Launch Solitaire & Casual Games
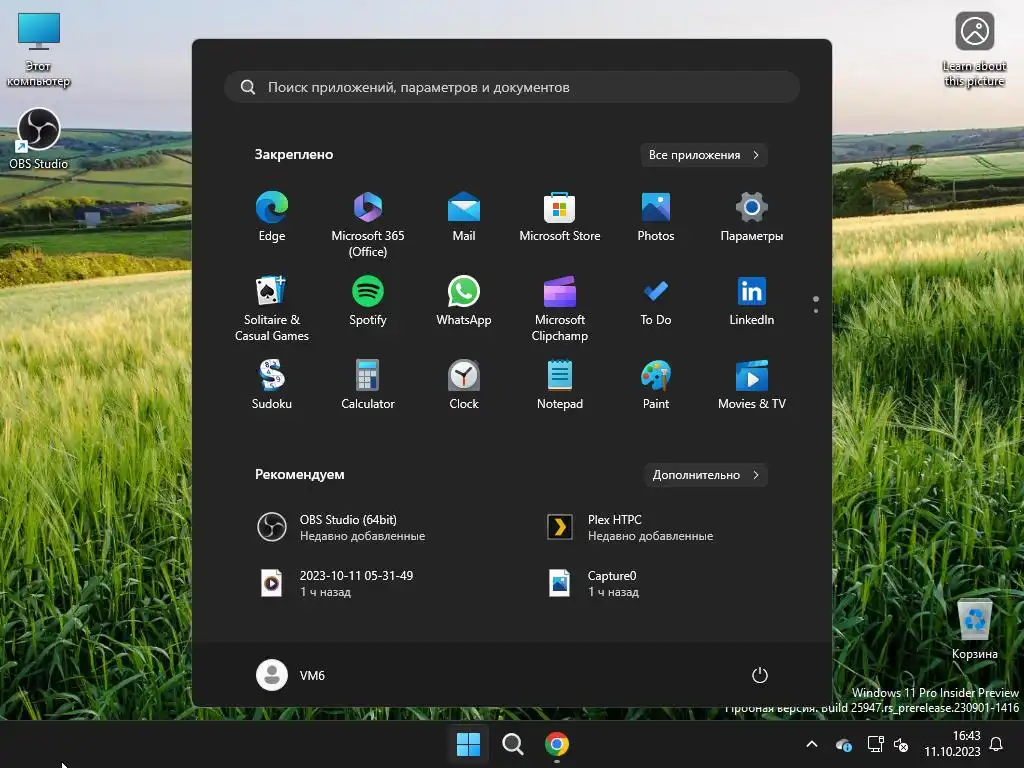Screen dimensions: 1024x768 pyautogui.click(x=272, y=308)
